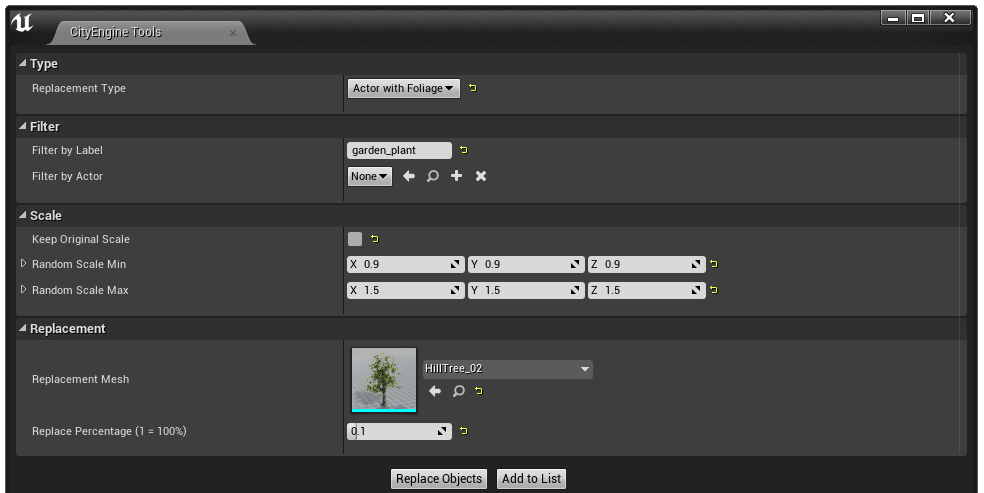The width and height of the screenshot is (984, 493).
Task: Reset Filter by Label to default
Action: [464, 150]
